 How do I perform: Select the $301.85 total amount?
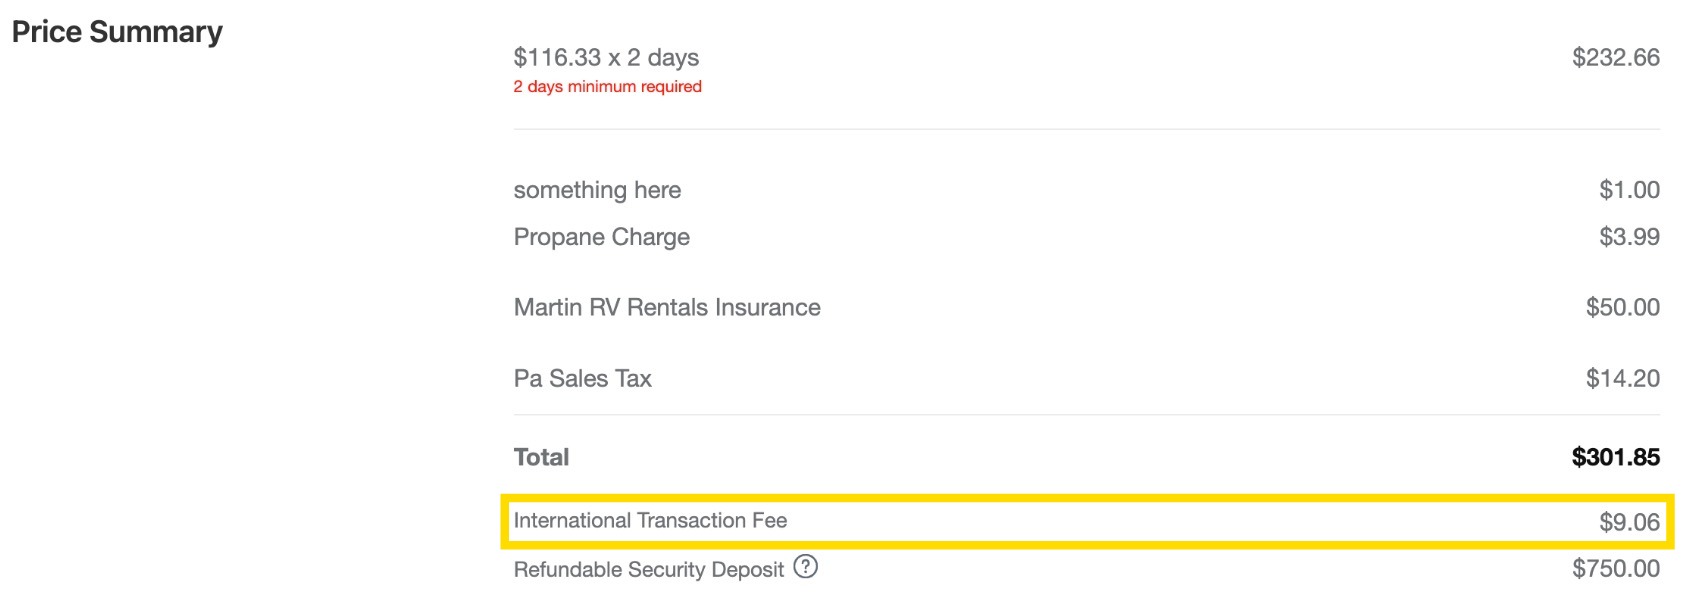tap(1615, 457)
